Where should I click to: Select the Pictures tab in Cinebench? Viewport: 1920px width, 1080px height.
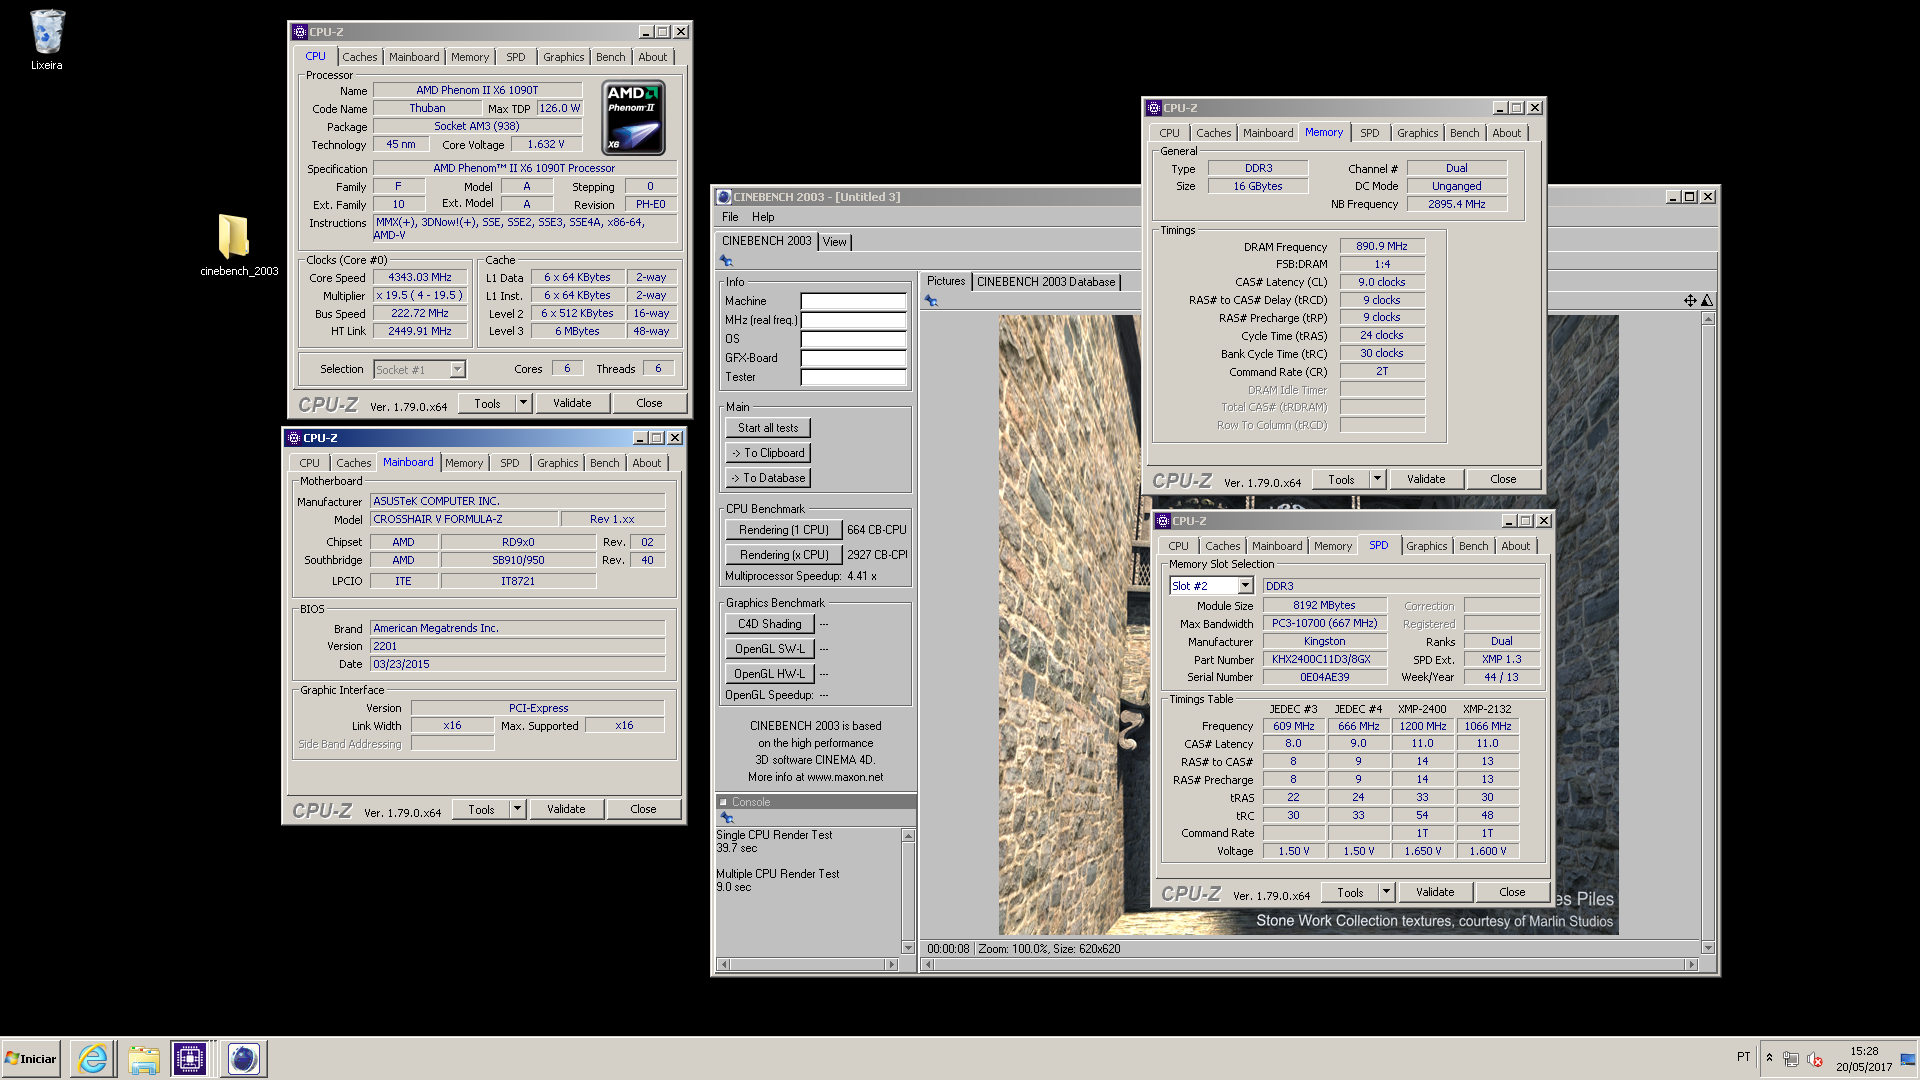point(945,281)
